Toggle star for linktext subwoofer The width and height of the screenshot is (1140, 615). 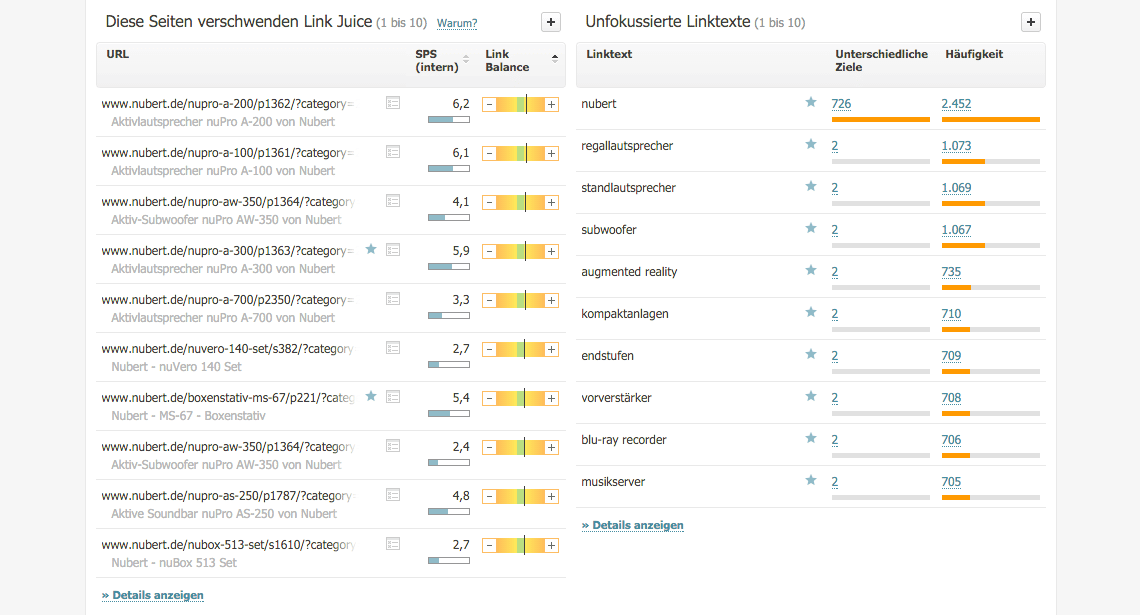[x=811, y=228]
